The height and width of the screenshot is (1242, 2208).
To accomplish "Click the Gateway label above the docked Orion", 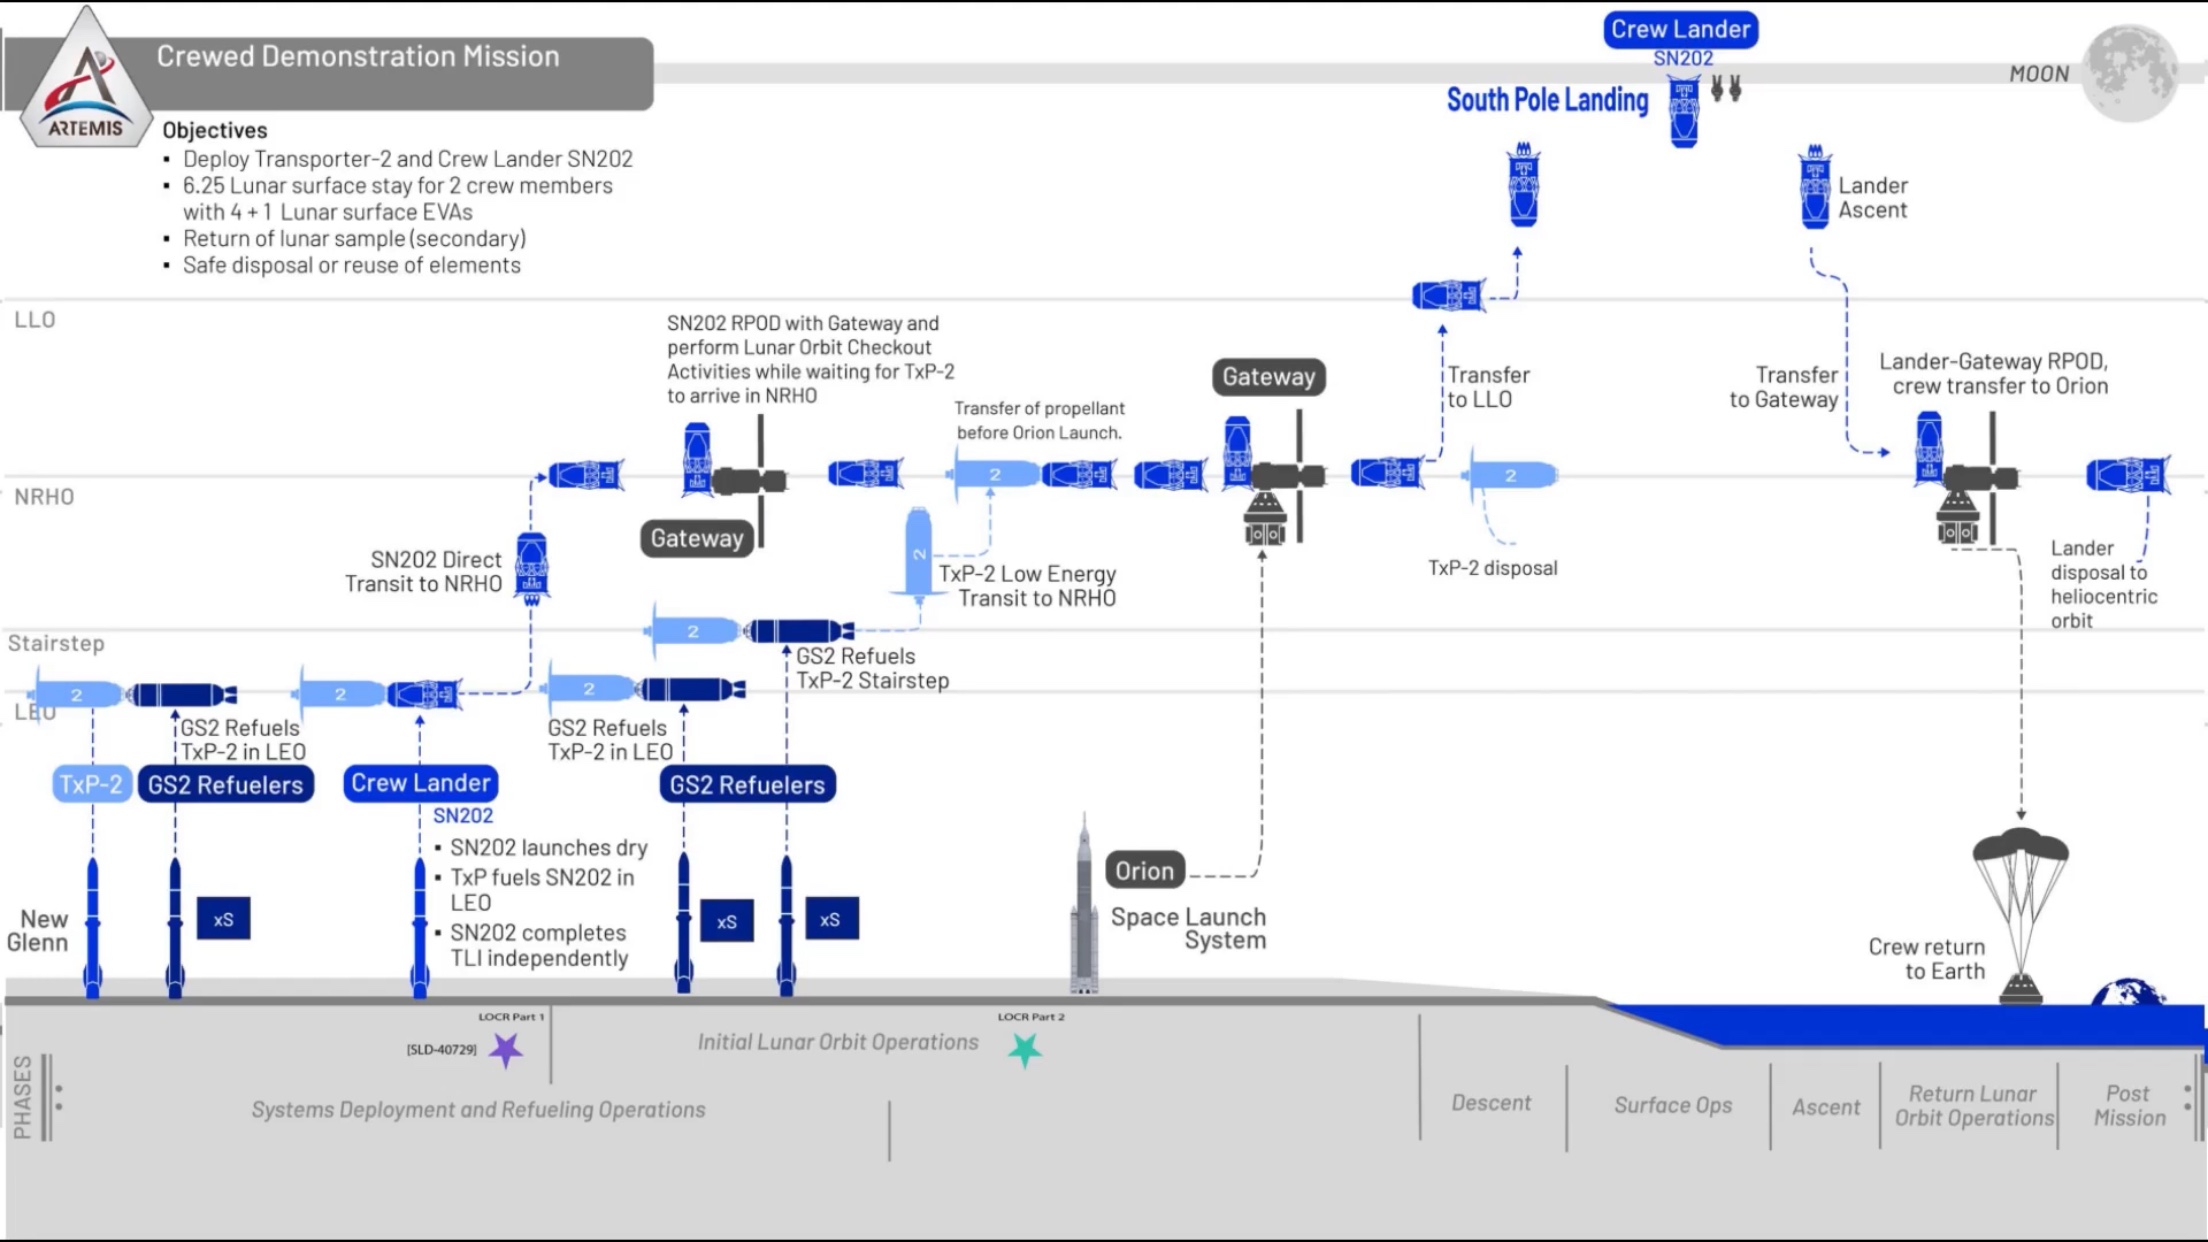I will (x=1268, y=377).
